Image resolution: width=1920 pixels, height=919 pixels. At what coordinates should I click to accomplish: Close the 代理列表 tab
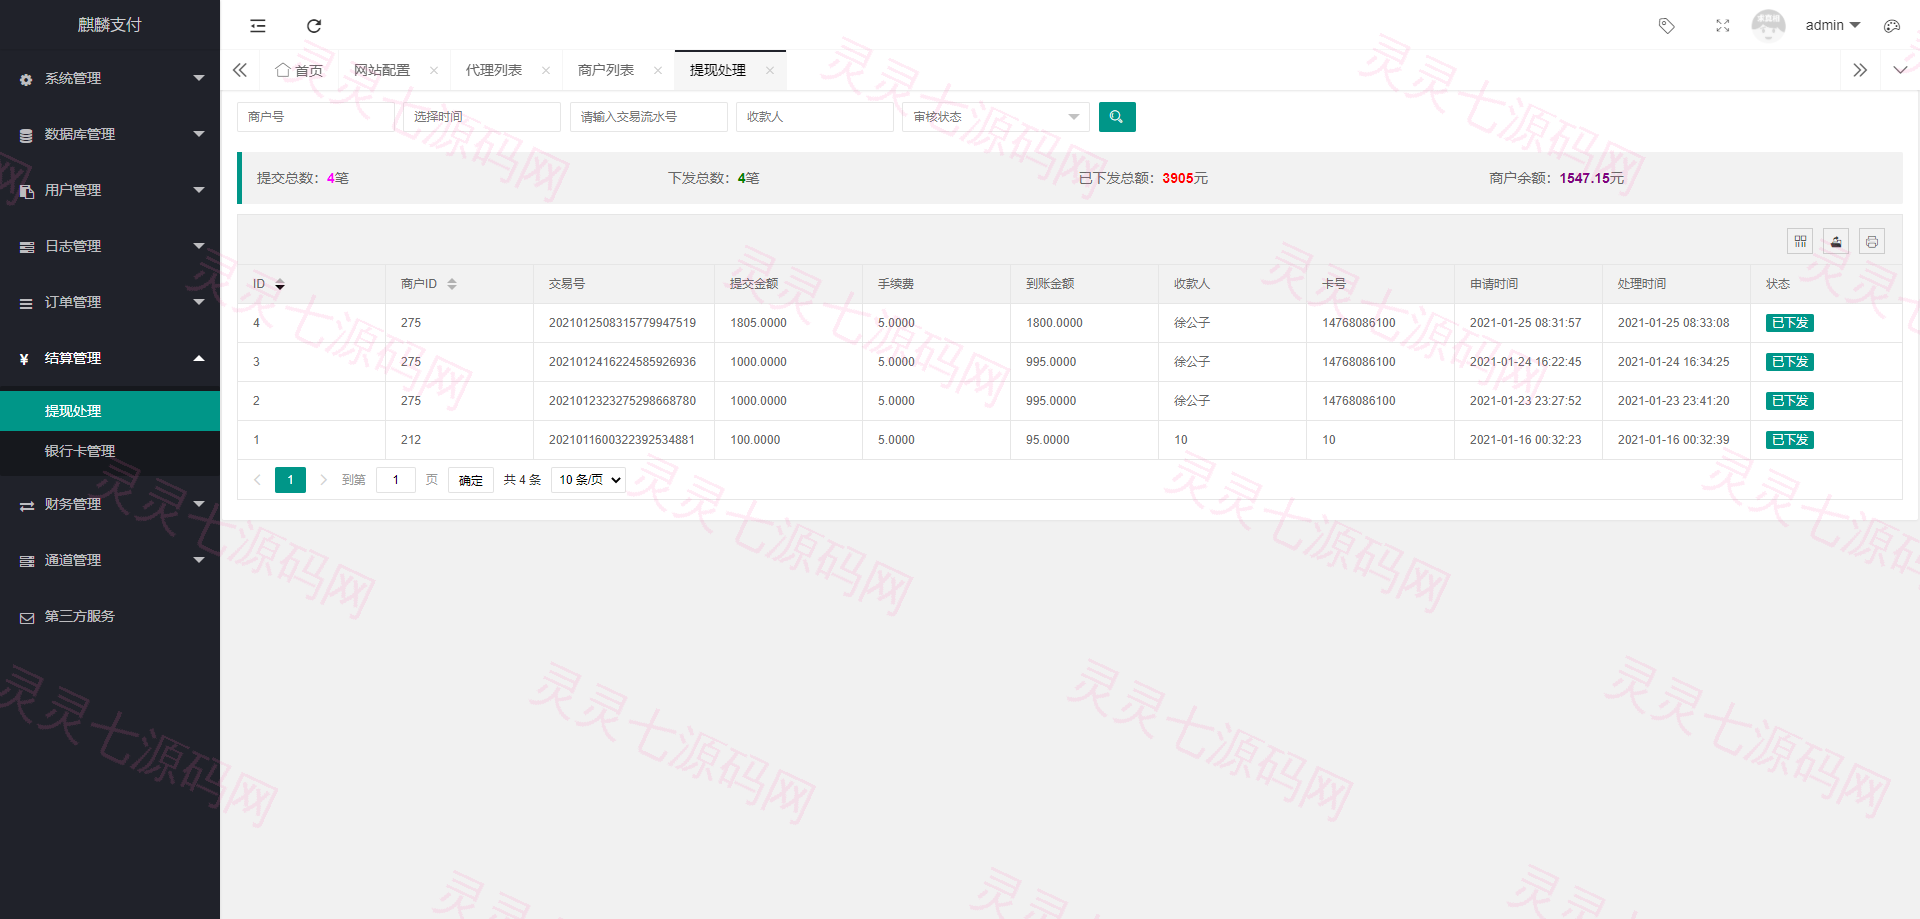click(x=546, y=70)
